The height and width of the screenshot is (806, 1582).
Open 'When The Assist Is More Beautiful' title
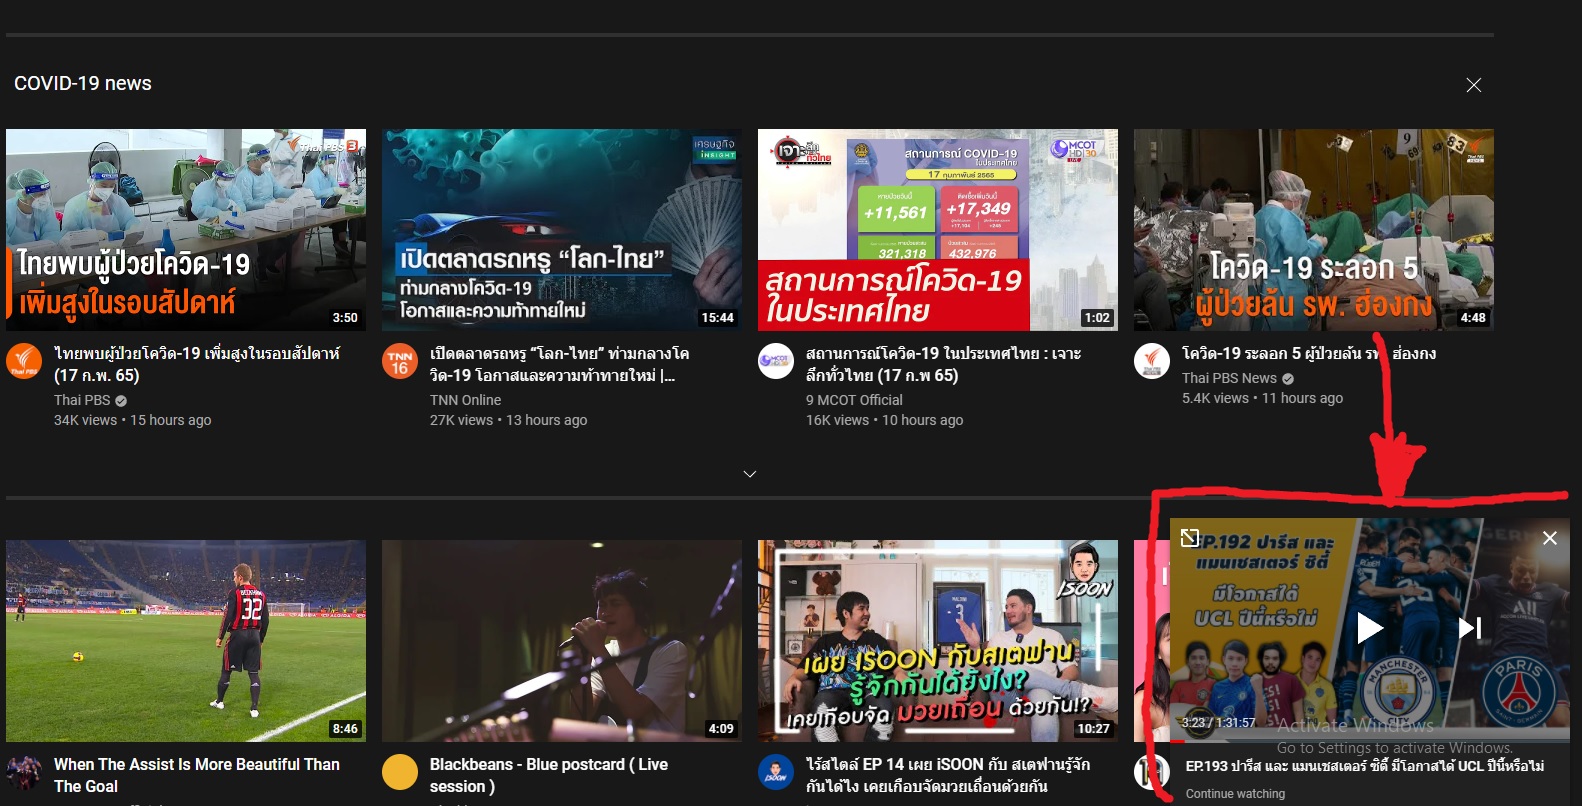197,775
